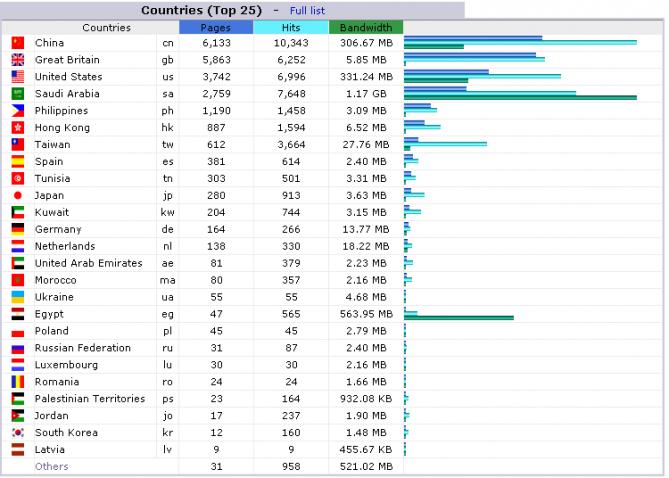
Task: Click the Tunisia flag icon
Action: (17, 179)
